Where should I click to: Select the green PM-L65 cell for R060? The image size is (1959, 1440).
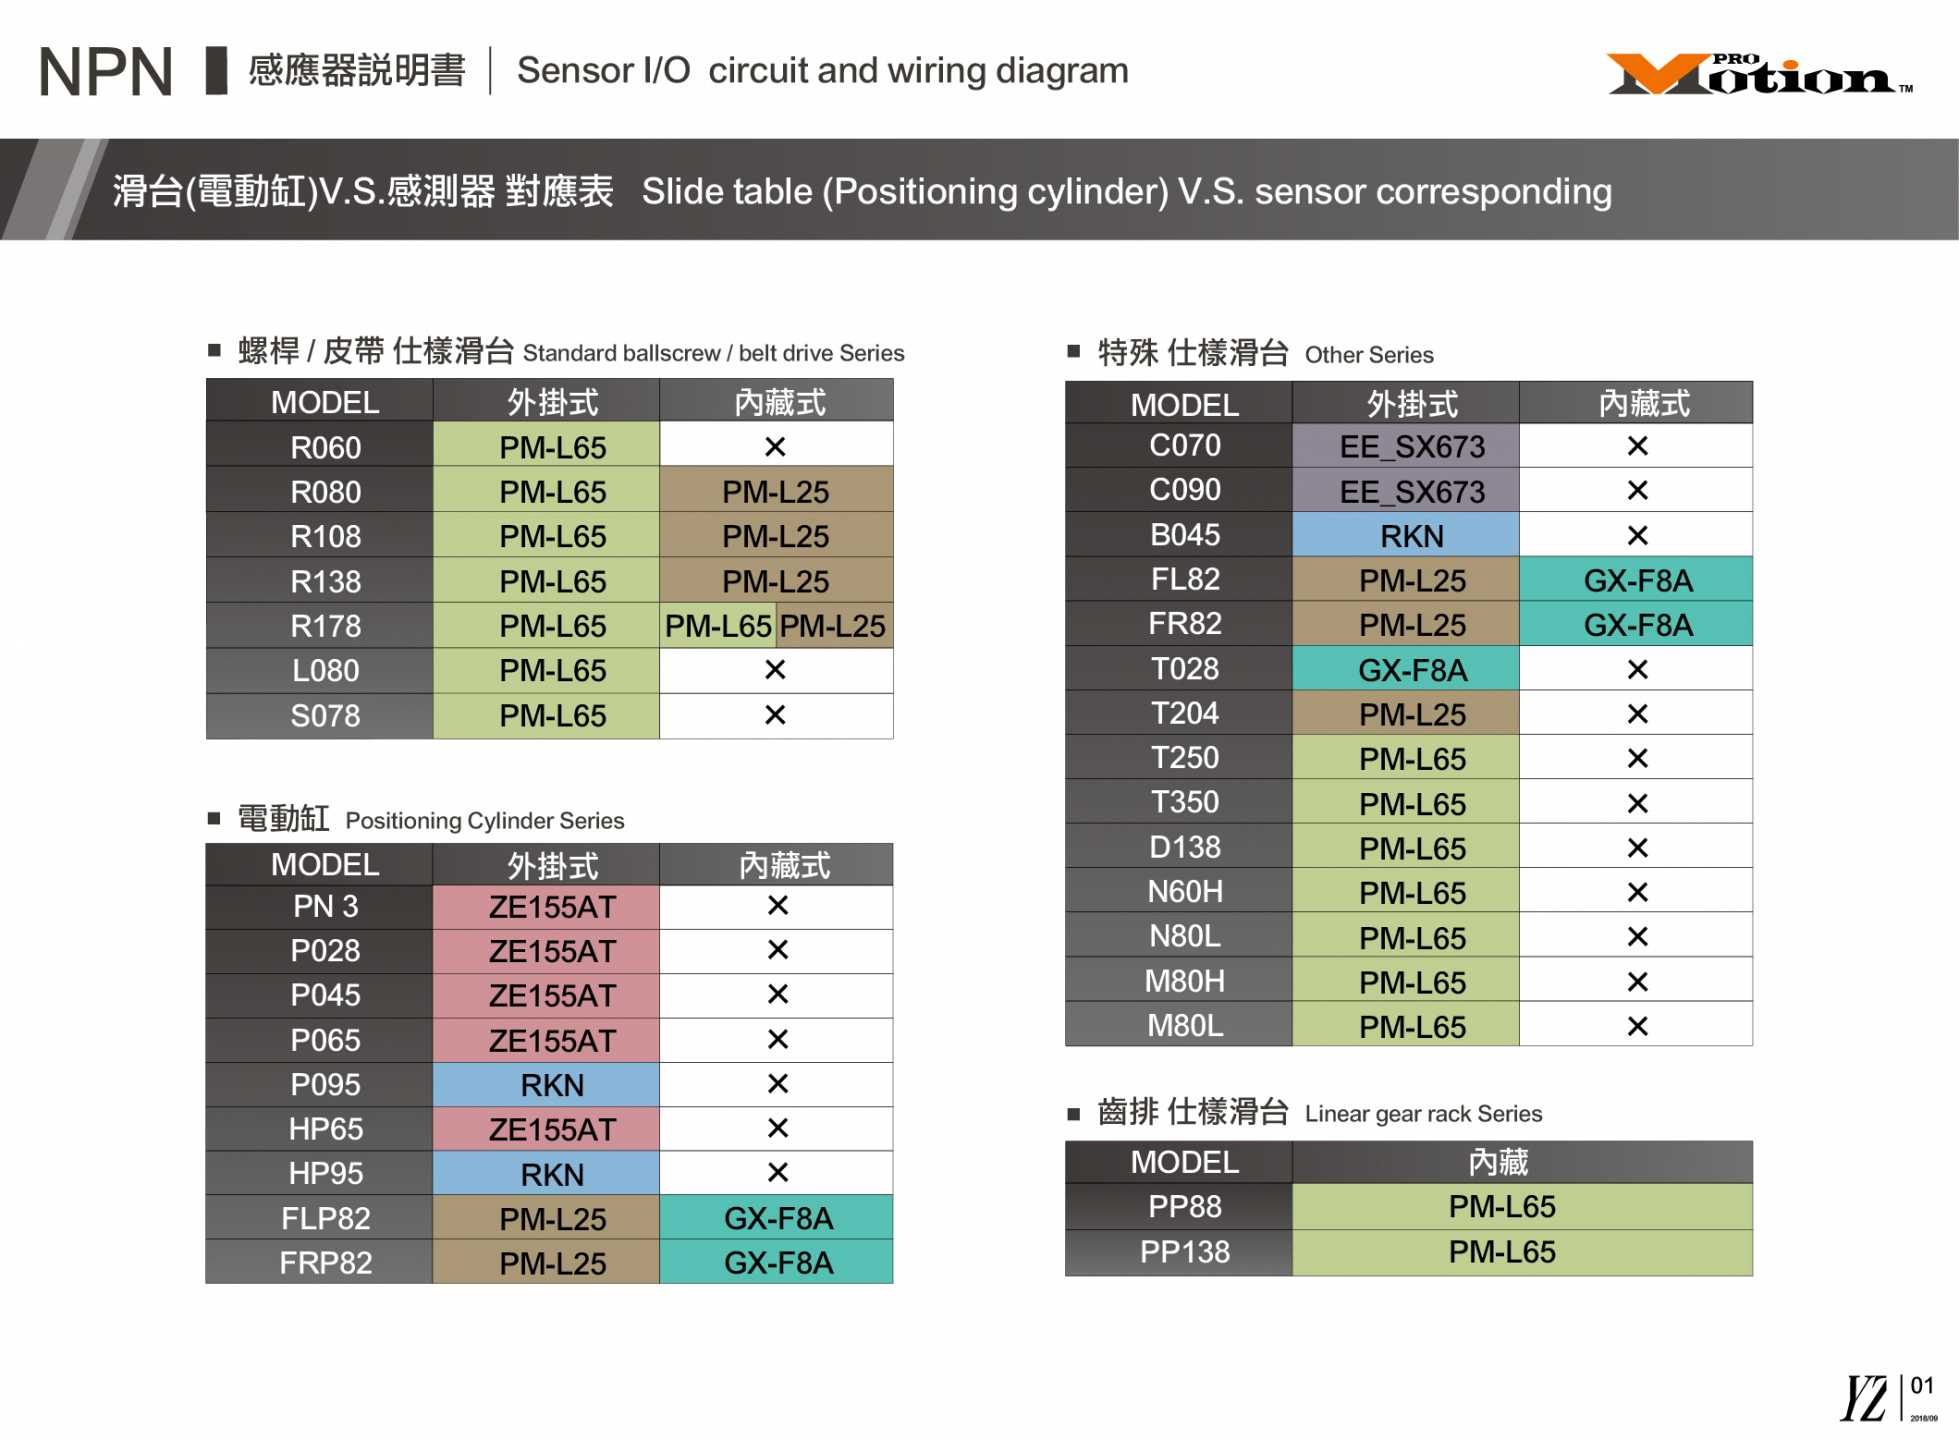coord(552,447)
